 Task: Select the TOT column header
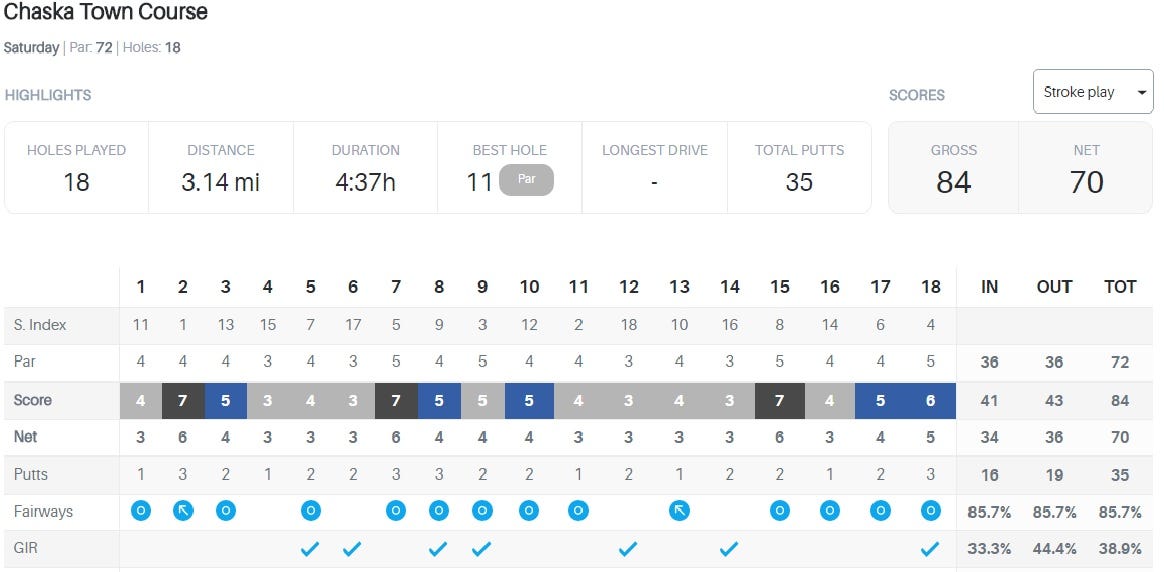coord(1120,287)
